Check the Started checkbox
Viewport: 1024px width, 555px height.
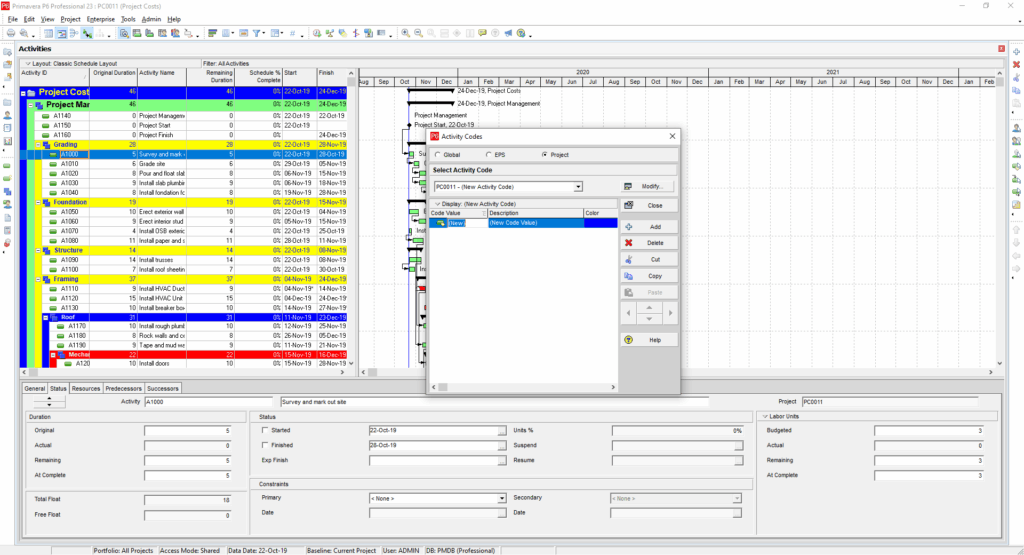pyautogui.click(x=264, y=430)
